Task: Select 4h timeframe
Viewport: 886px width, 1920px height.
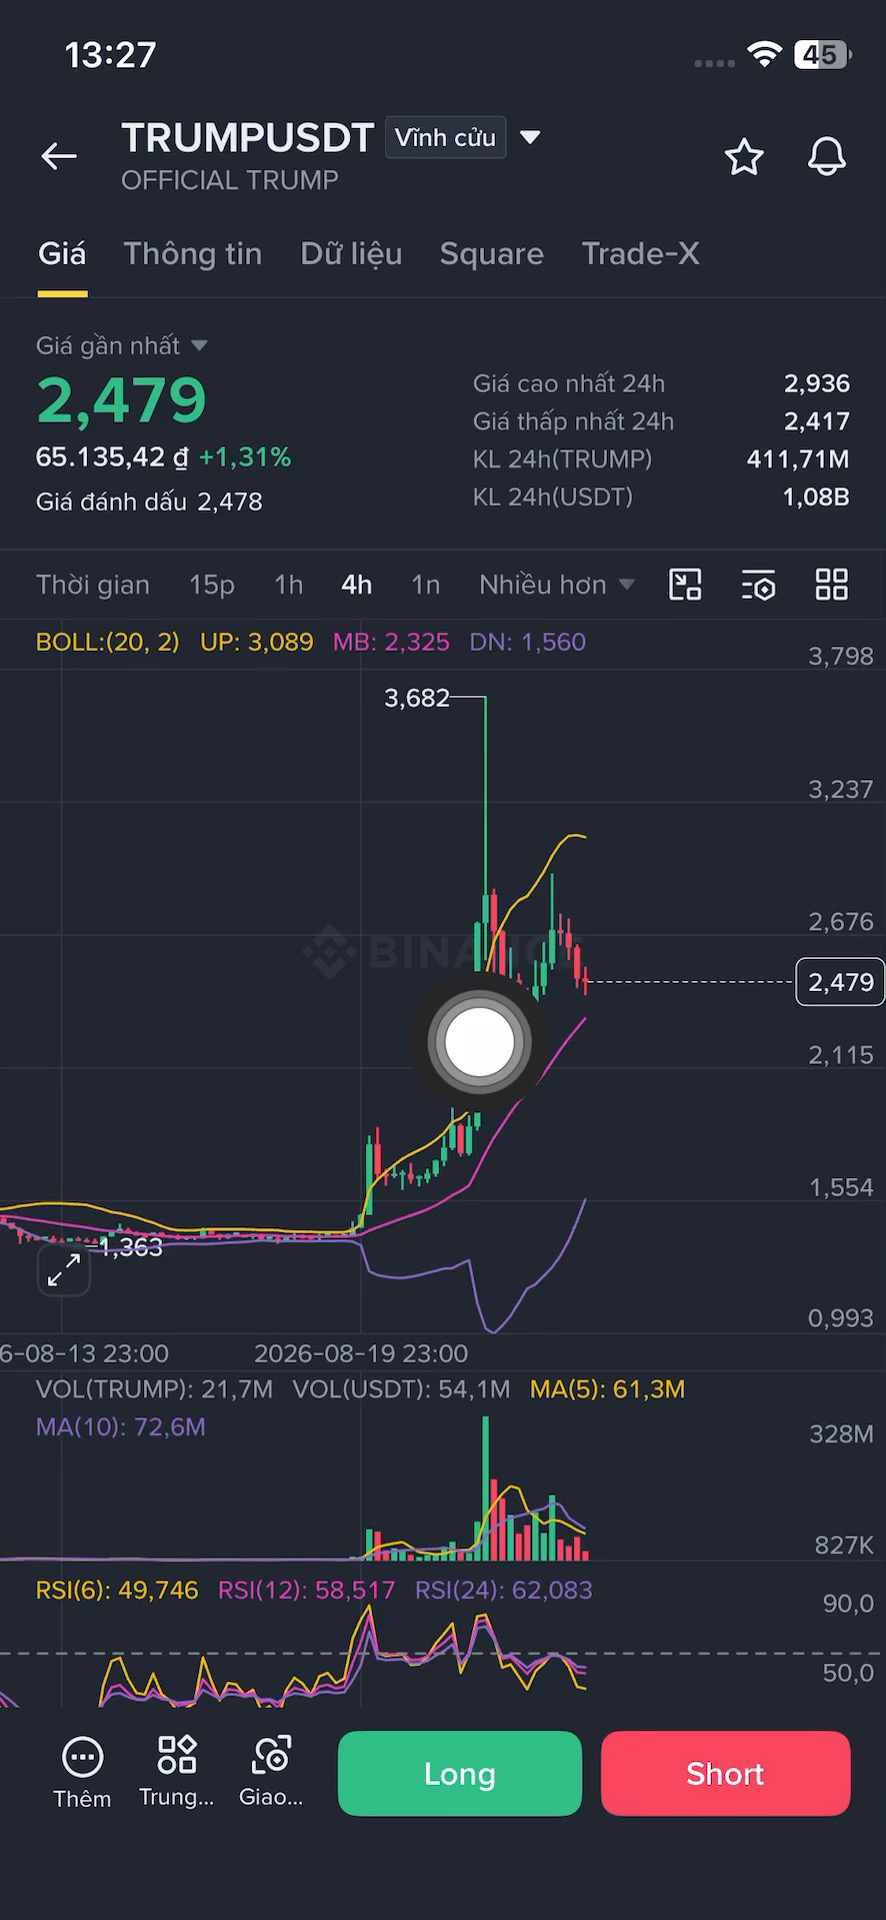Action: click(357, 585)
